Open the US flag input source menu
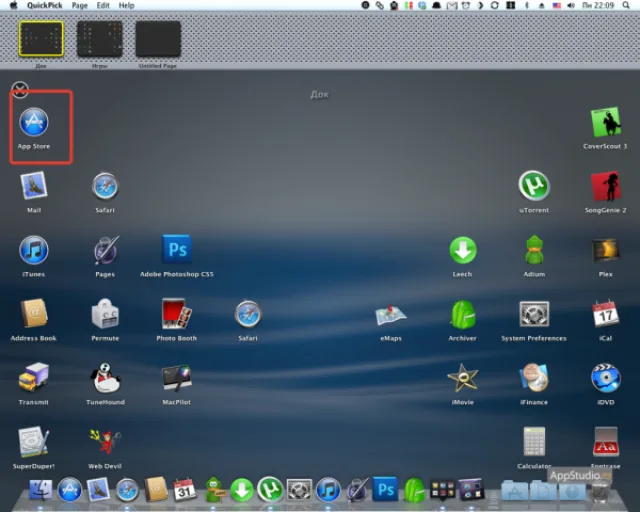Viewport: 640px width, 512px height. [x=557, y=5]
